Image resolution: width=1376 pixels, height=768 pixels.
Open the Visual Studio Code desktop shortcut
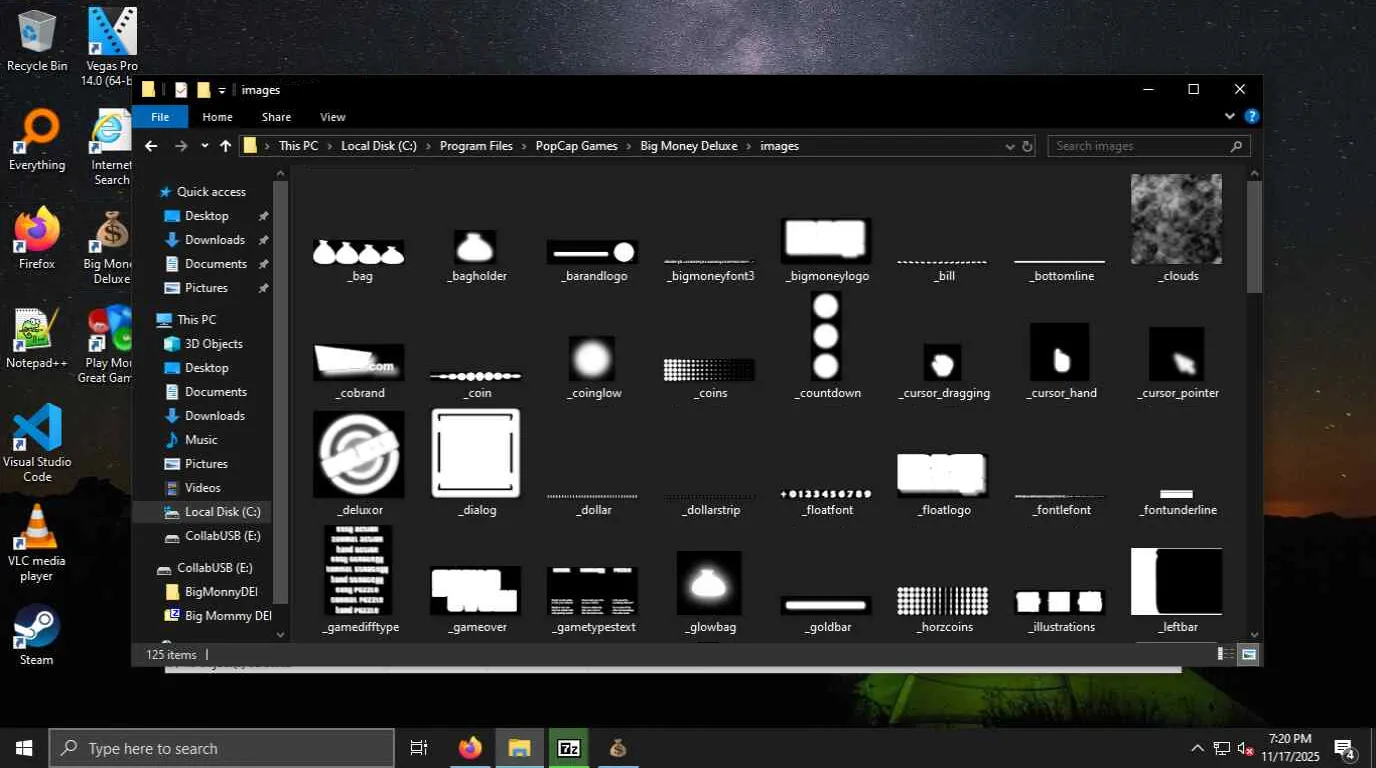[37, 443]
